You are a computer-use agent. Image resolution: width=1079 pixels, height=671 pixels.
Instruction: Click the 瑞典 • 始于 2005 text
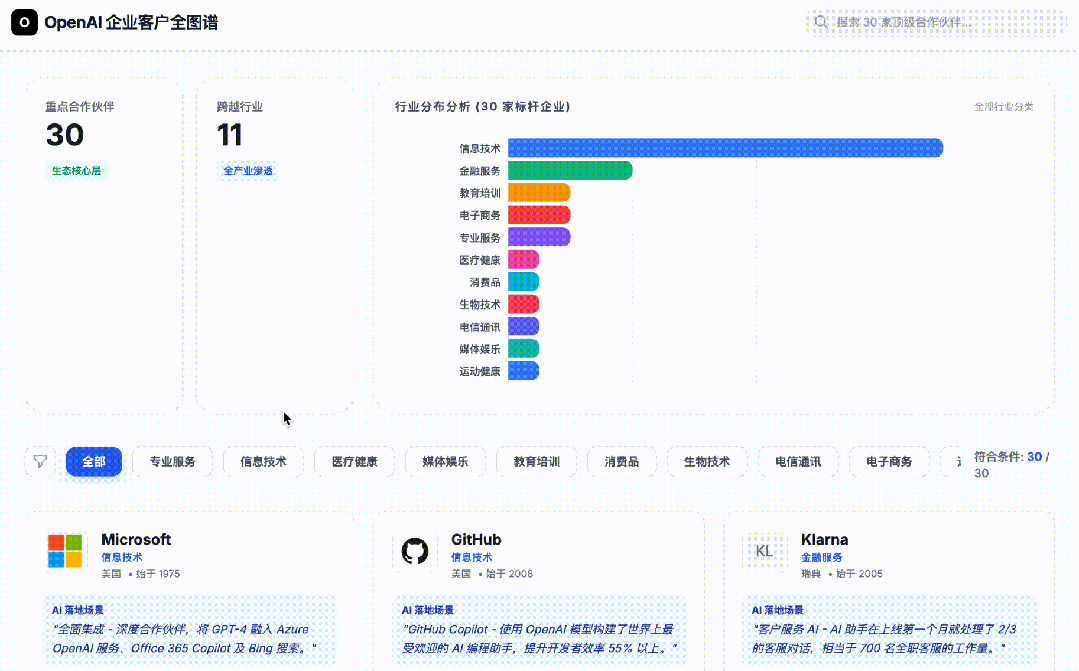pos(842,574)
